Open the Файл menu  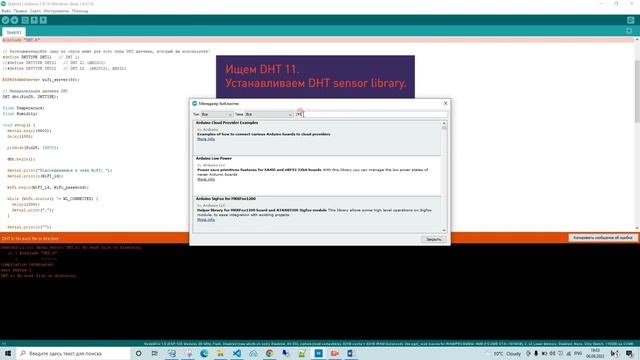click(6, 11)
